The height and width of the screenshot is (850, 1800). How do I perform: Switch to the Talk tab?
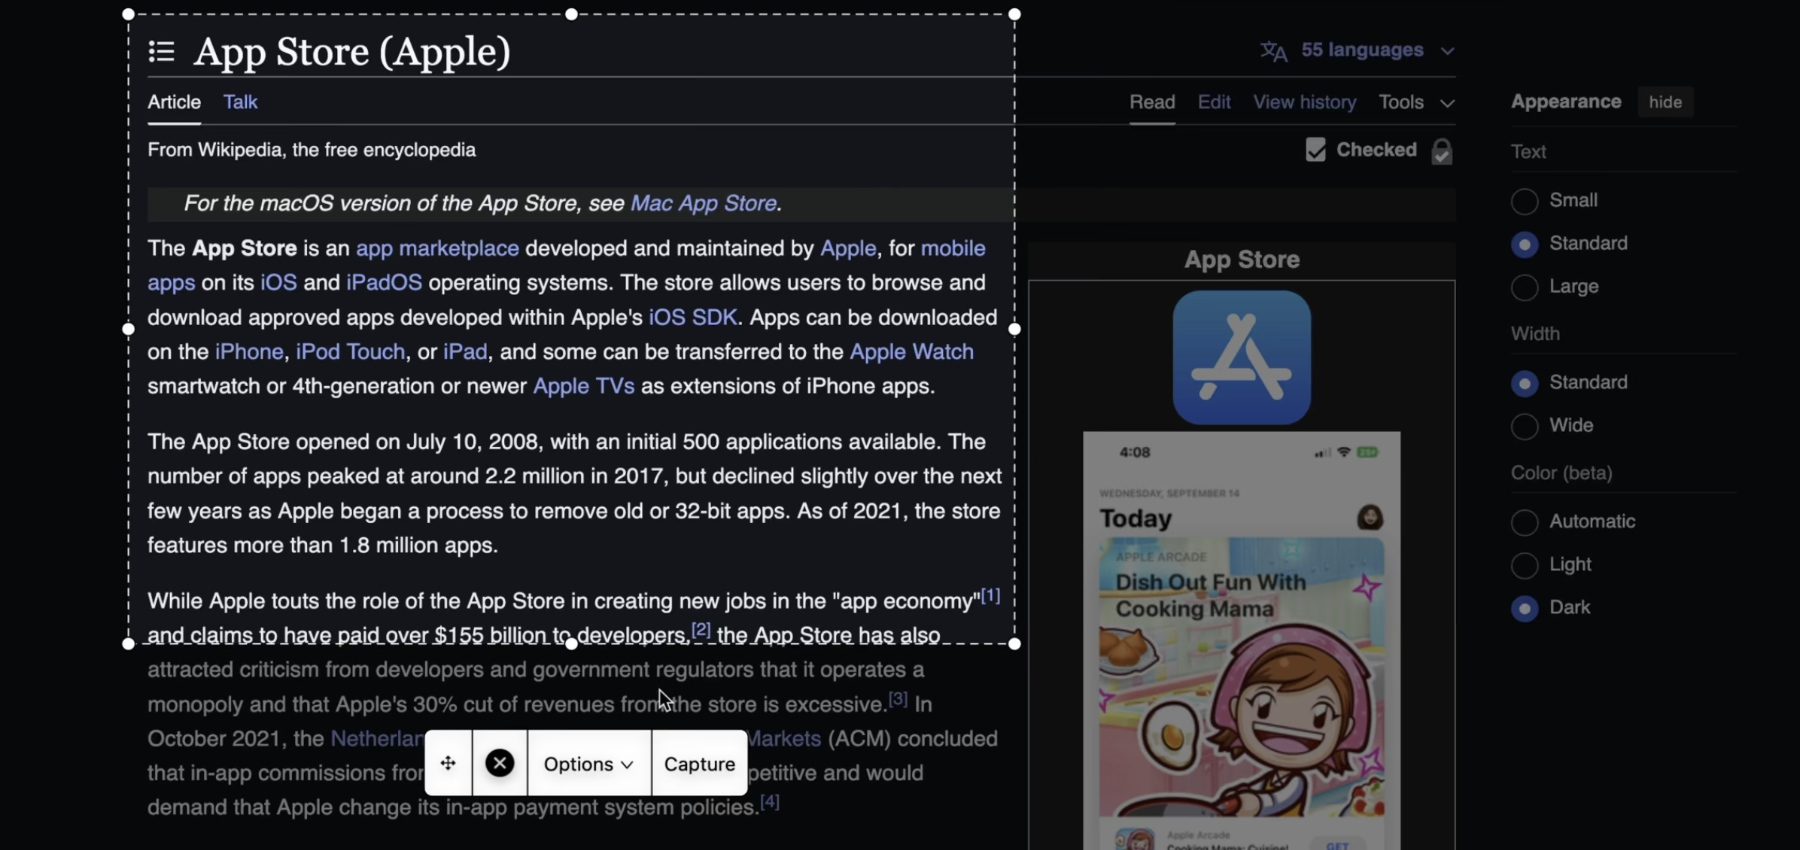point(240,102)
